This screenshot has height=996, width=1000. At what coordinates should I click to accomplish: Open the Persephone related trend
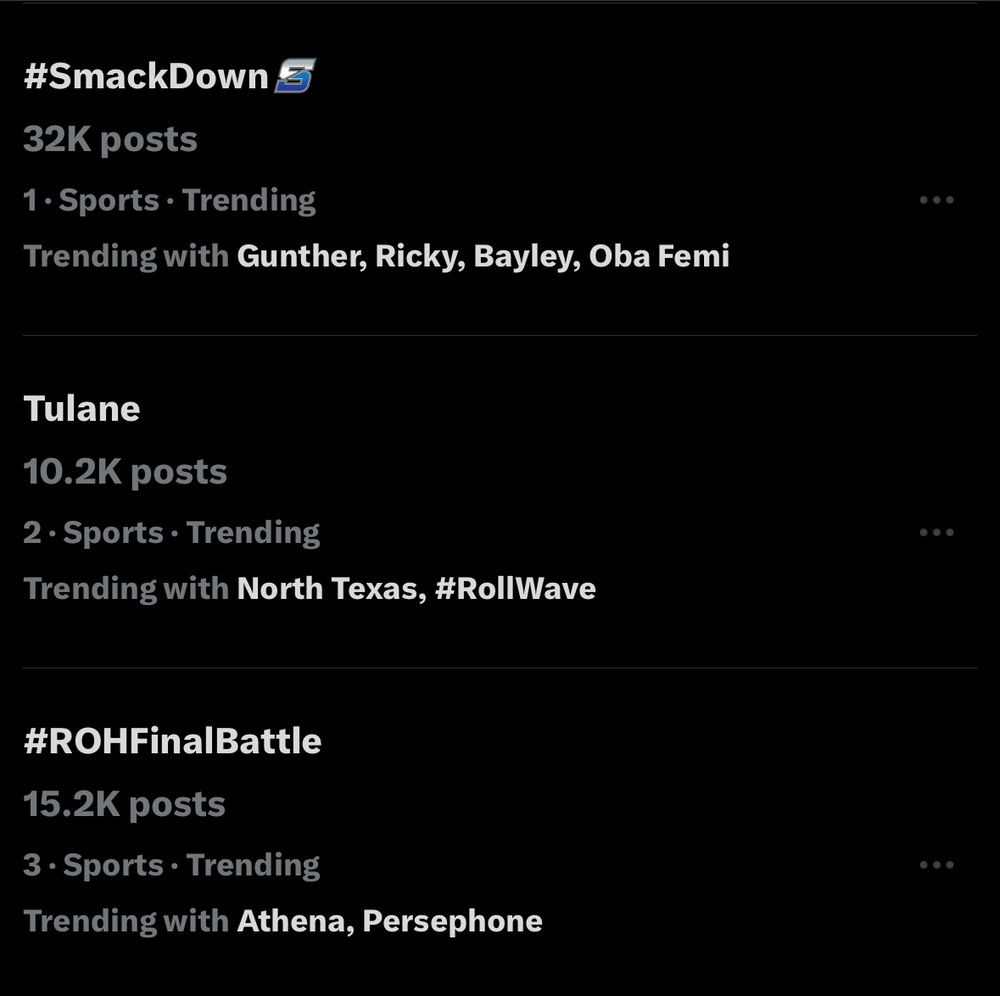(x=452, y=921)
